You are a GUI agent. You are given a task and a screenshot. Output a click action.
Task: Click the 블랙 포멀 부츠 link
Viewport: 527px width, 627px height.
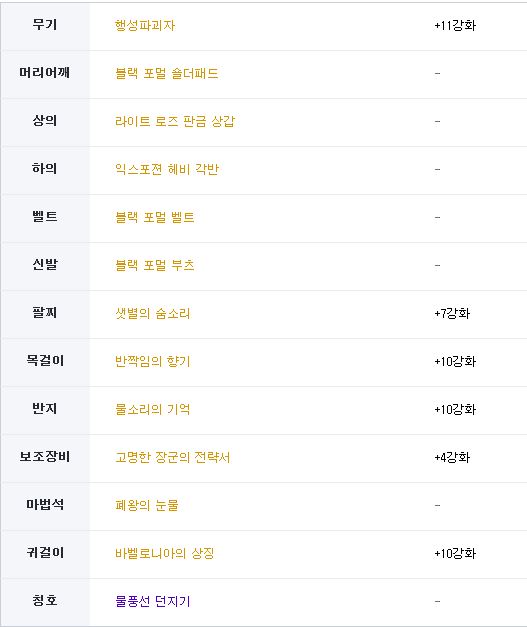155,266
